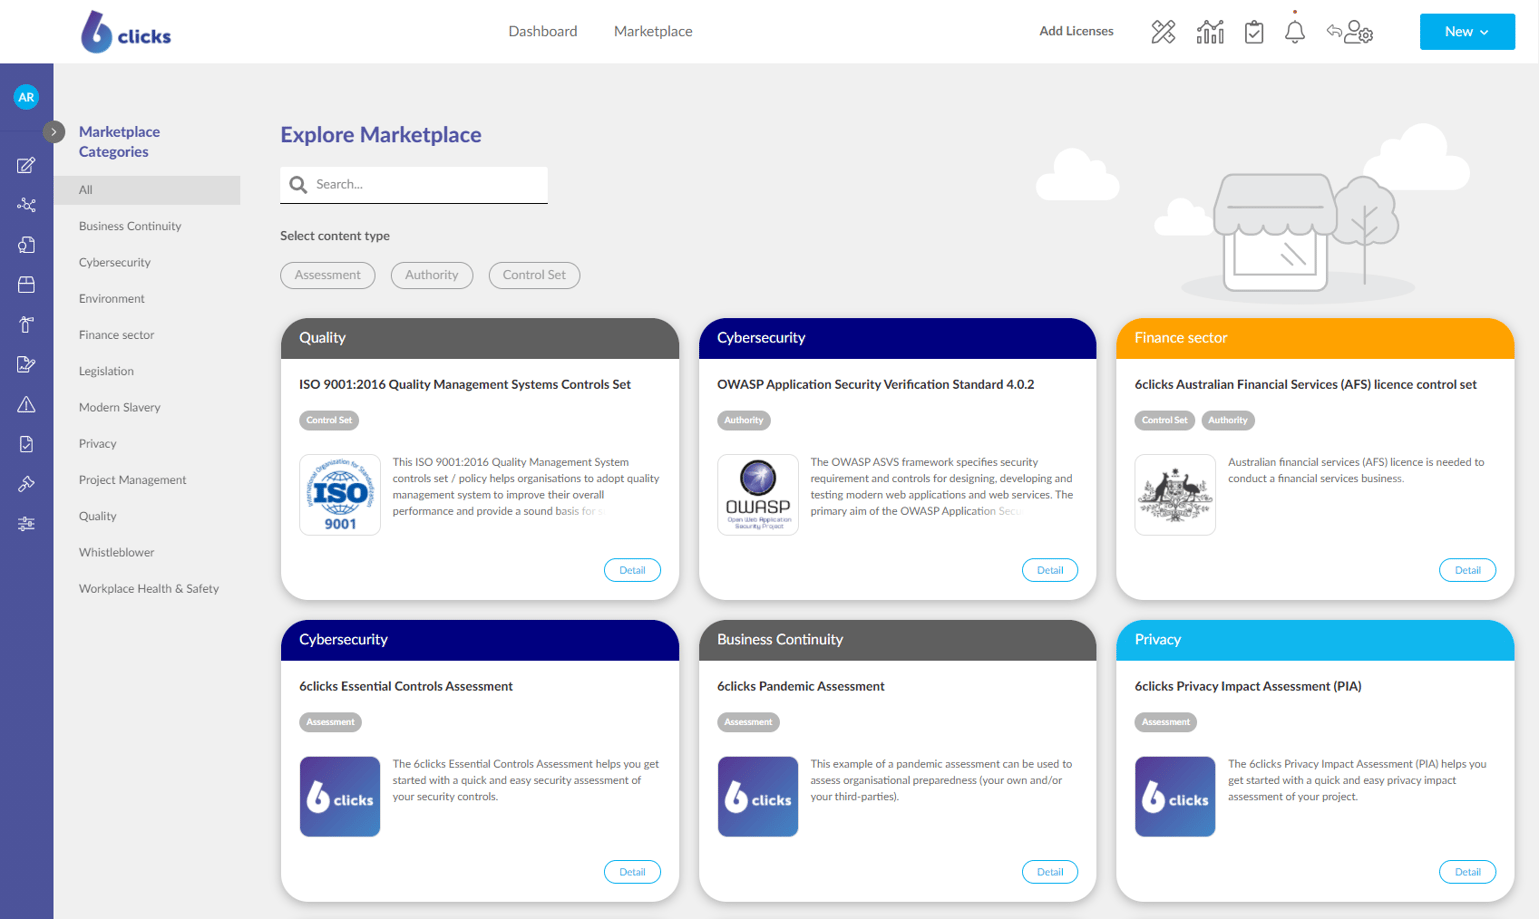Select the Whistleblower category
Image resolution: width=1539 pixels, height=919 pixels.
116,552
